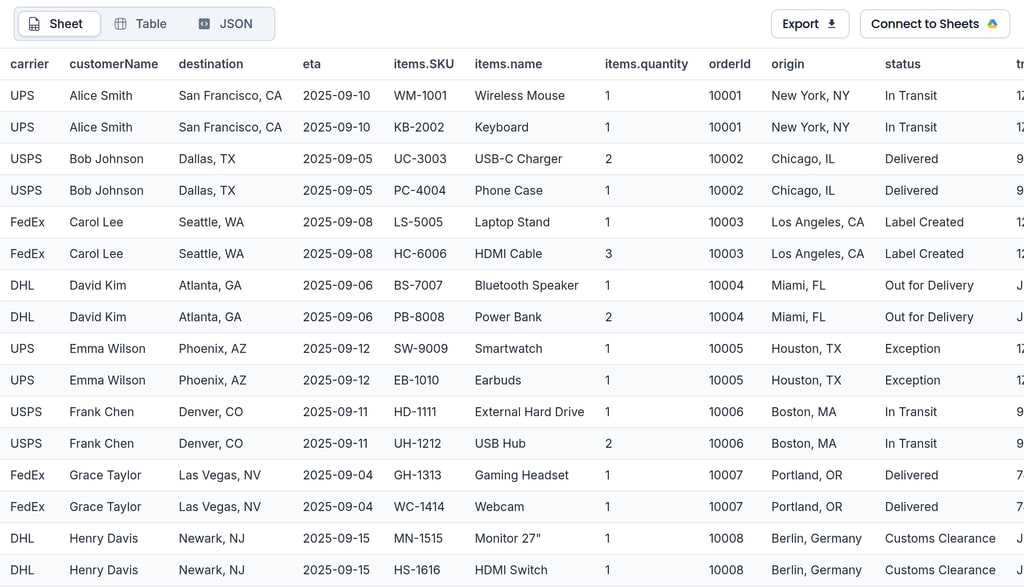Select the items.quantity column header
1024x587 pixels.
[x=647, y=64]
